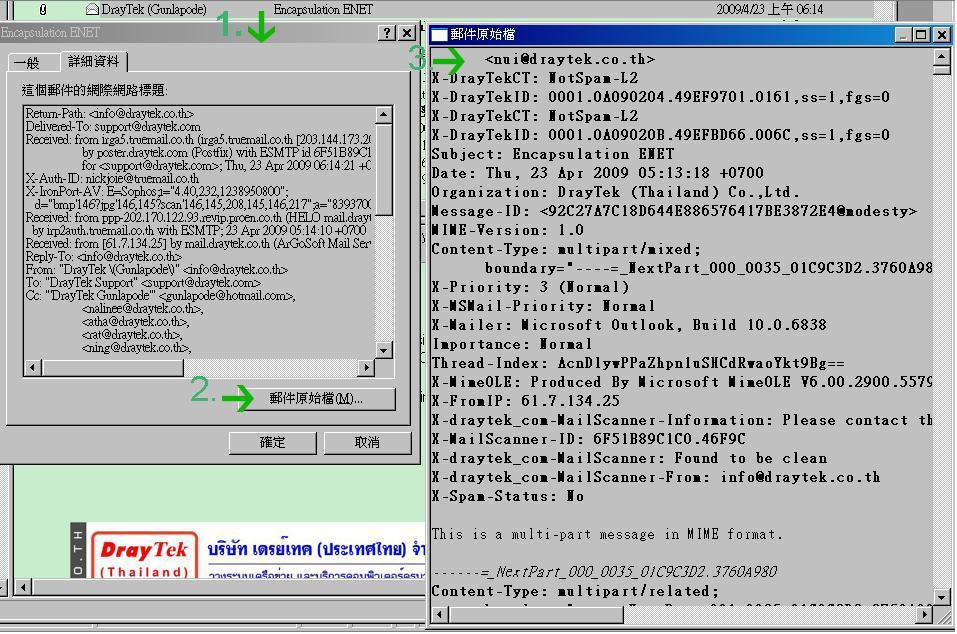Click left arrow of headers box horizontal scrollbar
The height and width of the screenshot is (634, 957).
33,367
